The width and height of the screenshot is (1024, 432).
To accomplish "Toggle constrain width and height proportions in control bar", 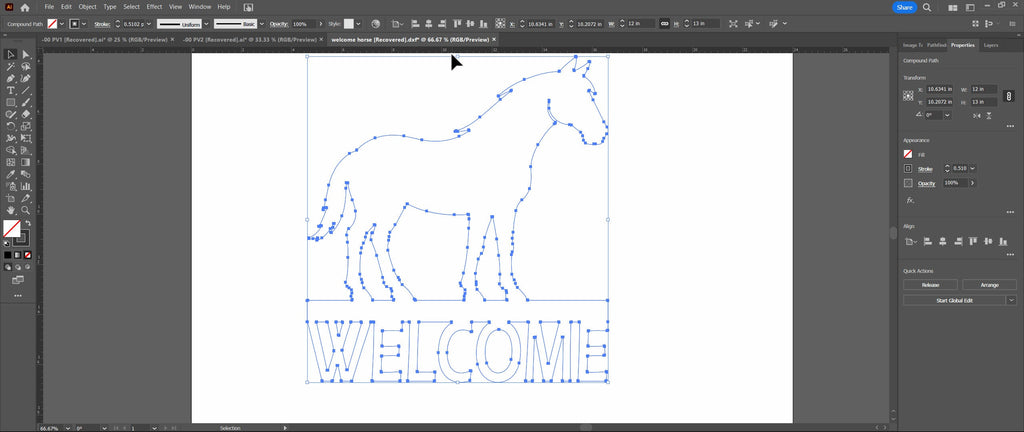I will [x=664, y=23].
